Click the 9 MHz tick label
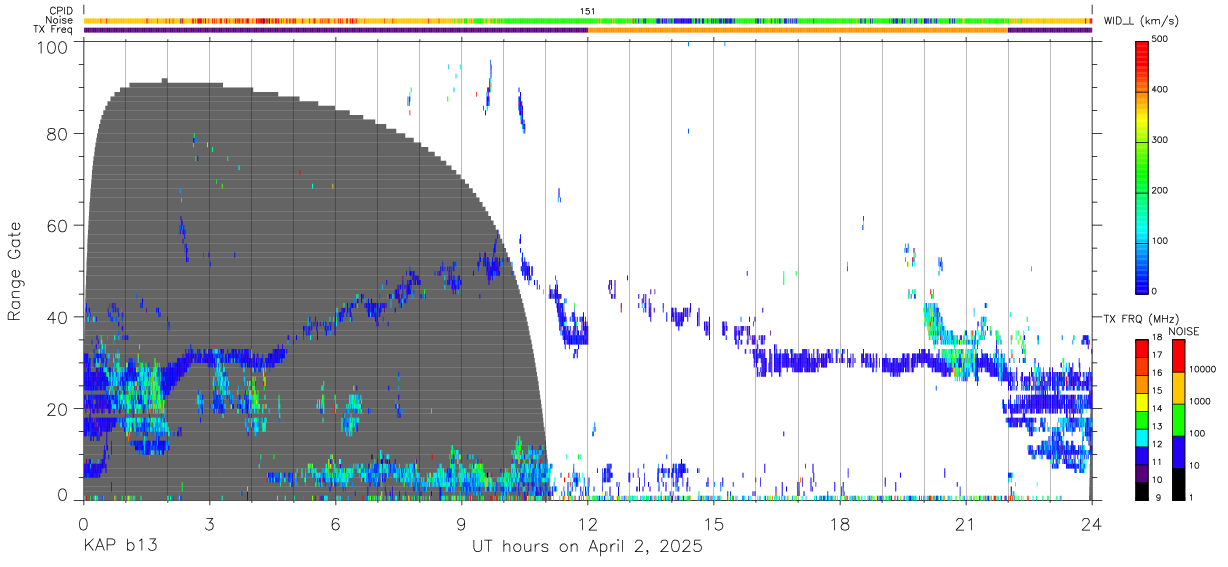1228x567 pixels. [x=1156, y=498]
